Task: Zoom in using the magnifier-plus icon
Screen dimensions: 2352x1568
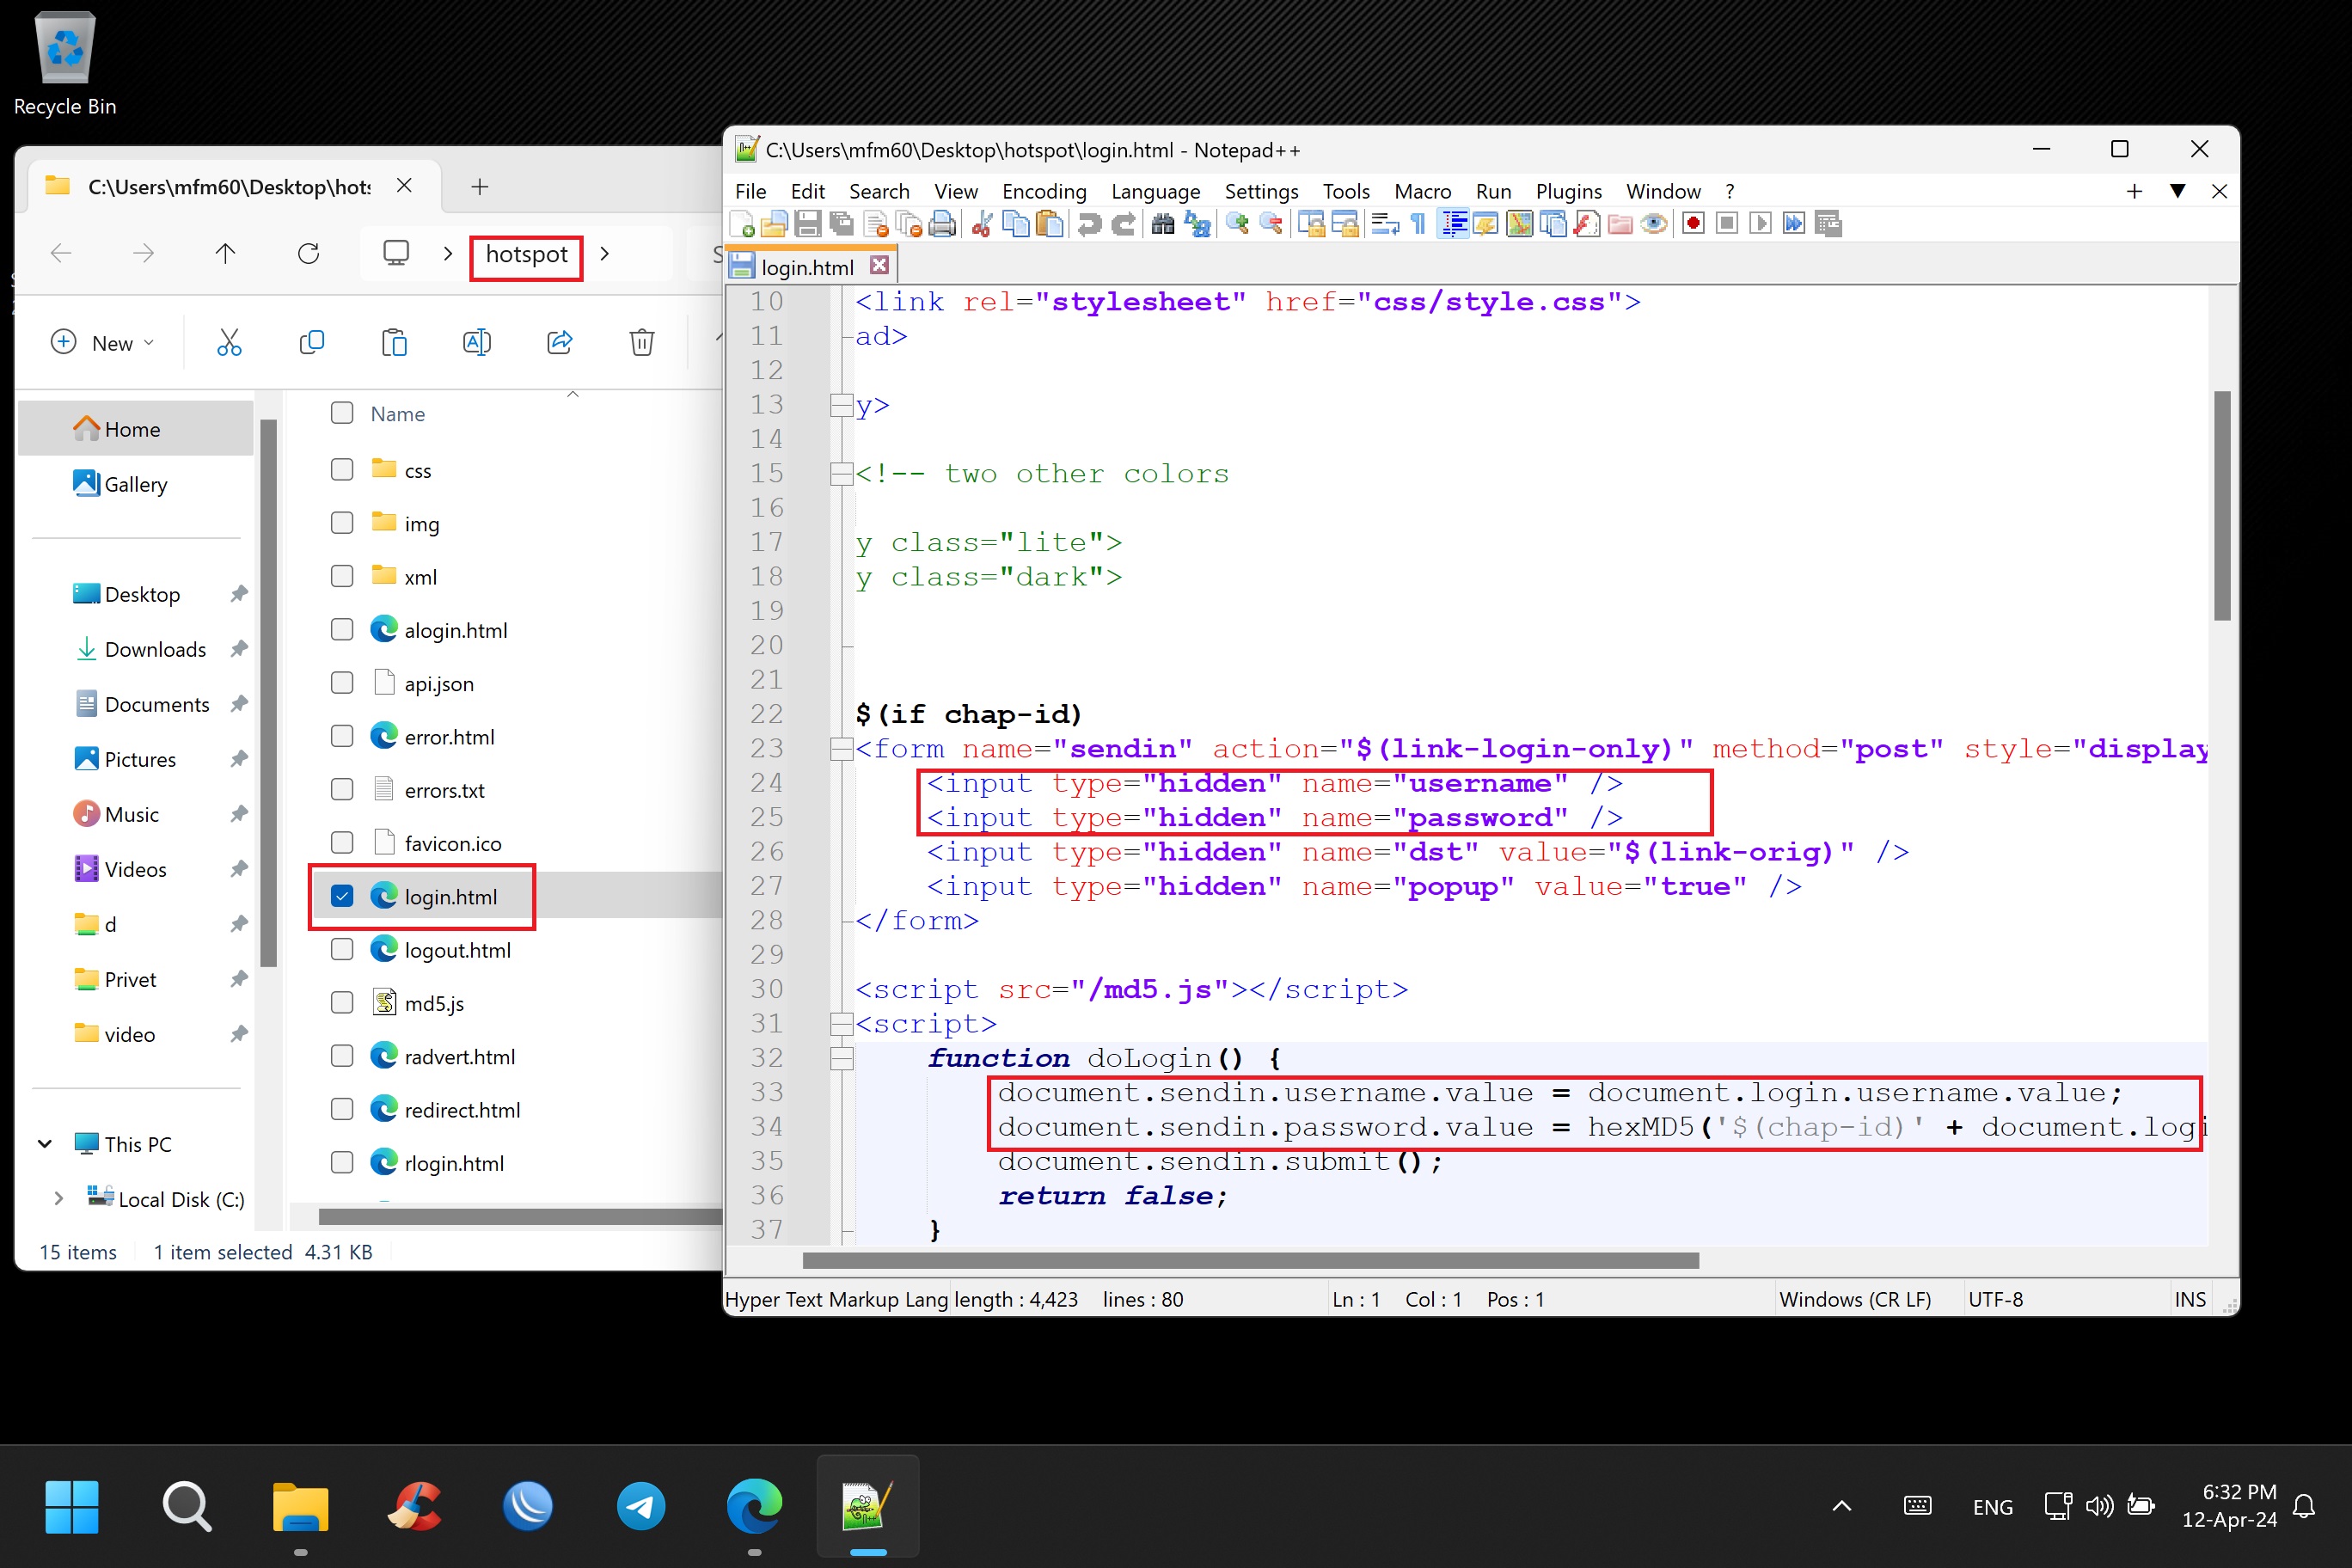Action: (x=1237, y=224)
